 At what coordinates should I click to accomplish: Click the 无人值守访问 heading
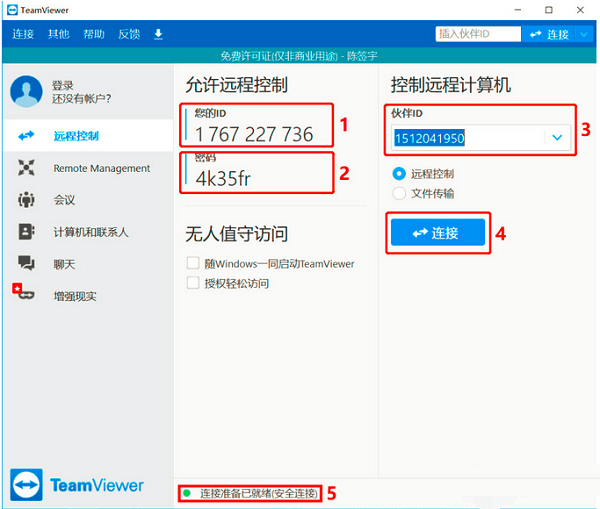(236, 234)
